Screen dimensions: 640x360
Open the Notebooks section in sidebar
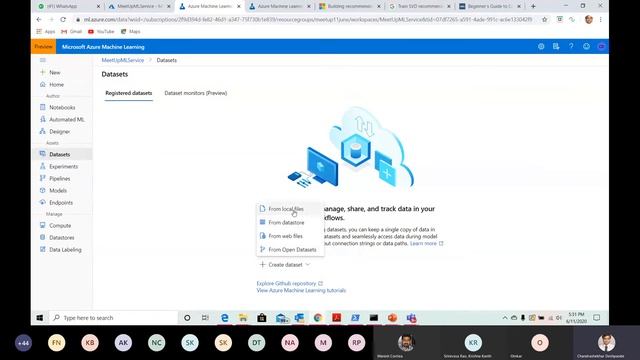click(62, 107)
